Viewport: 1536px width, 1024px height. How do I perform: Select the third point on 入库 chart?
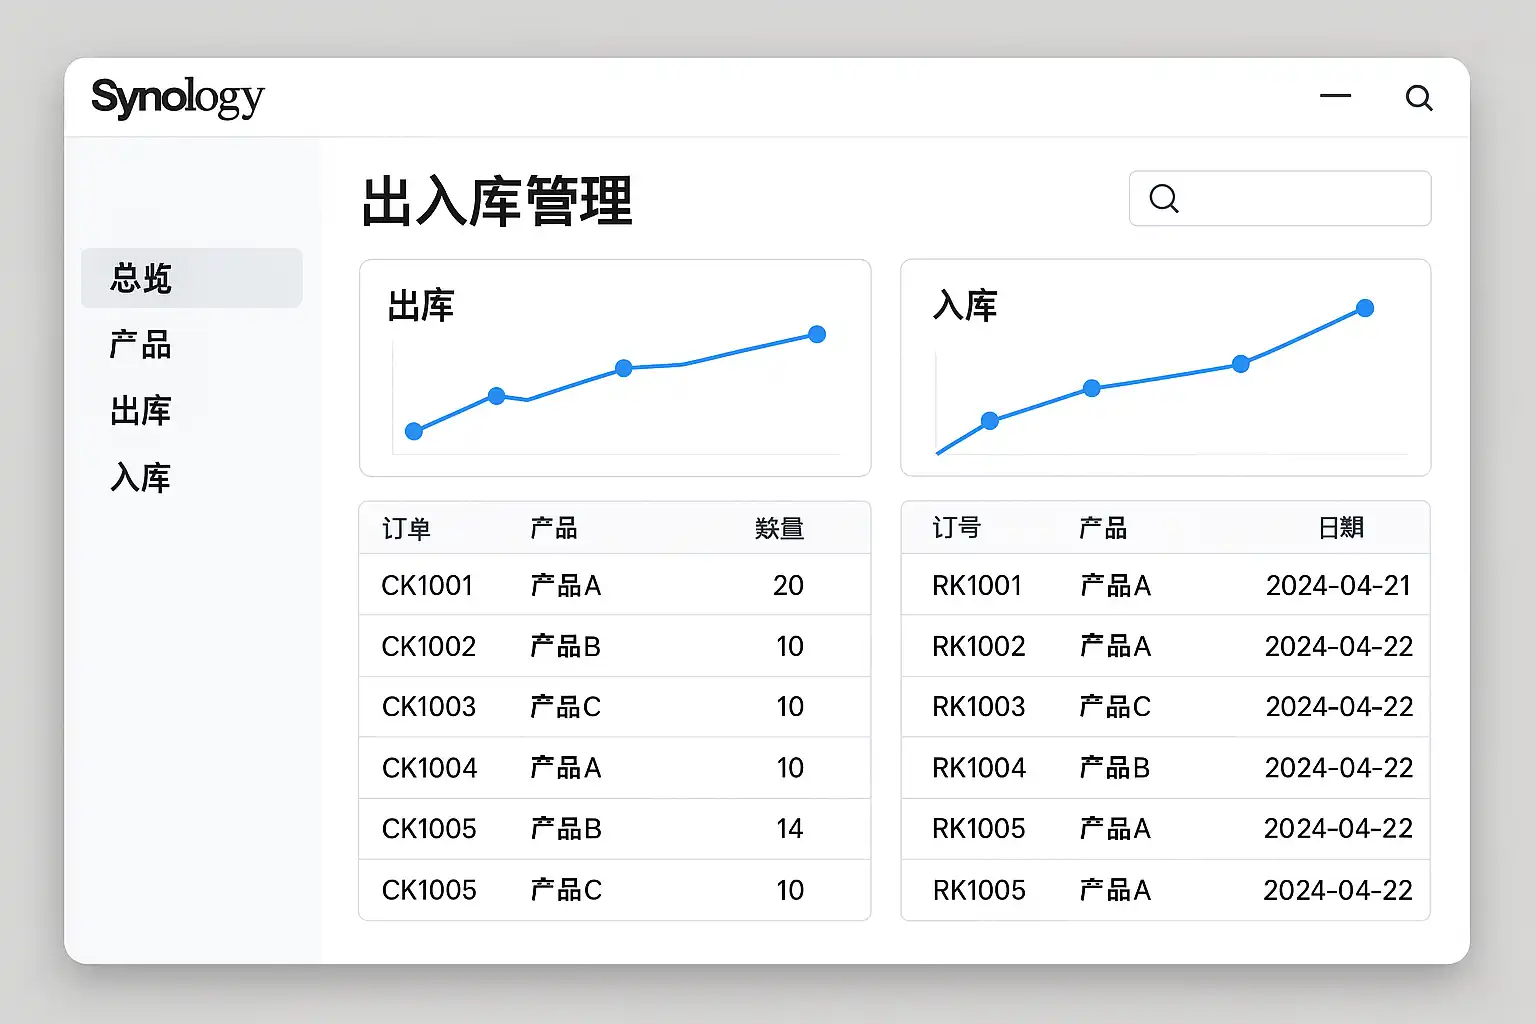point(1240,364)
